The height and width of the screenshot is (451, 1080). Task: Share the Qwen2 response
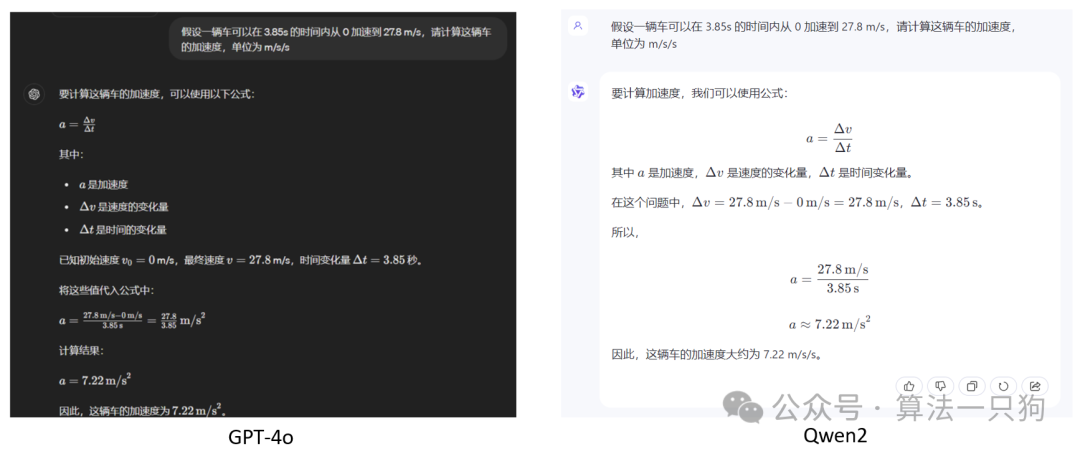coord(1035,386)
